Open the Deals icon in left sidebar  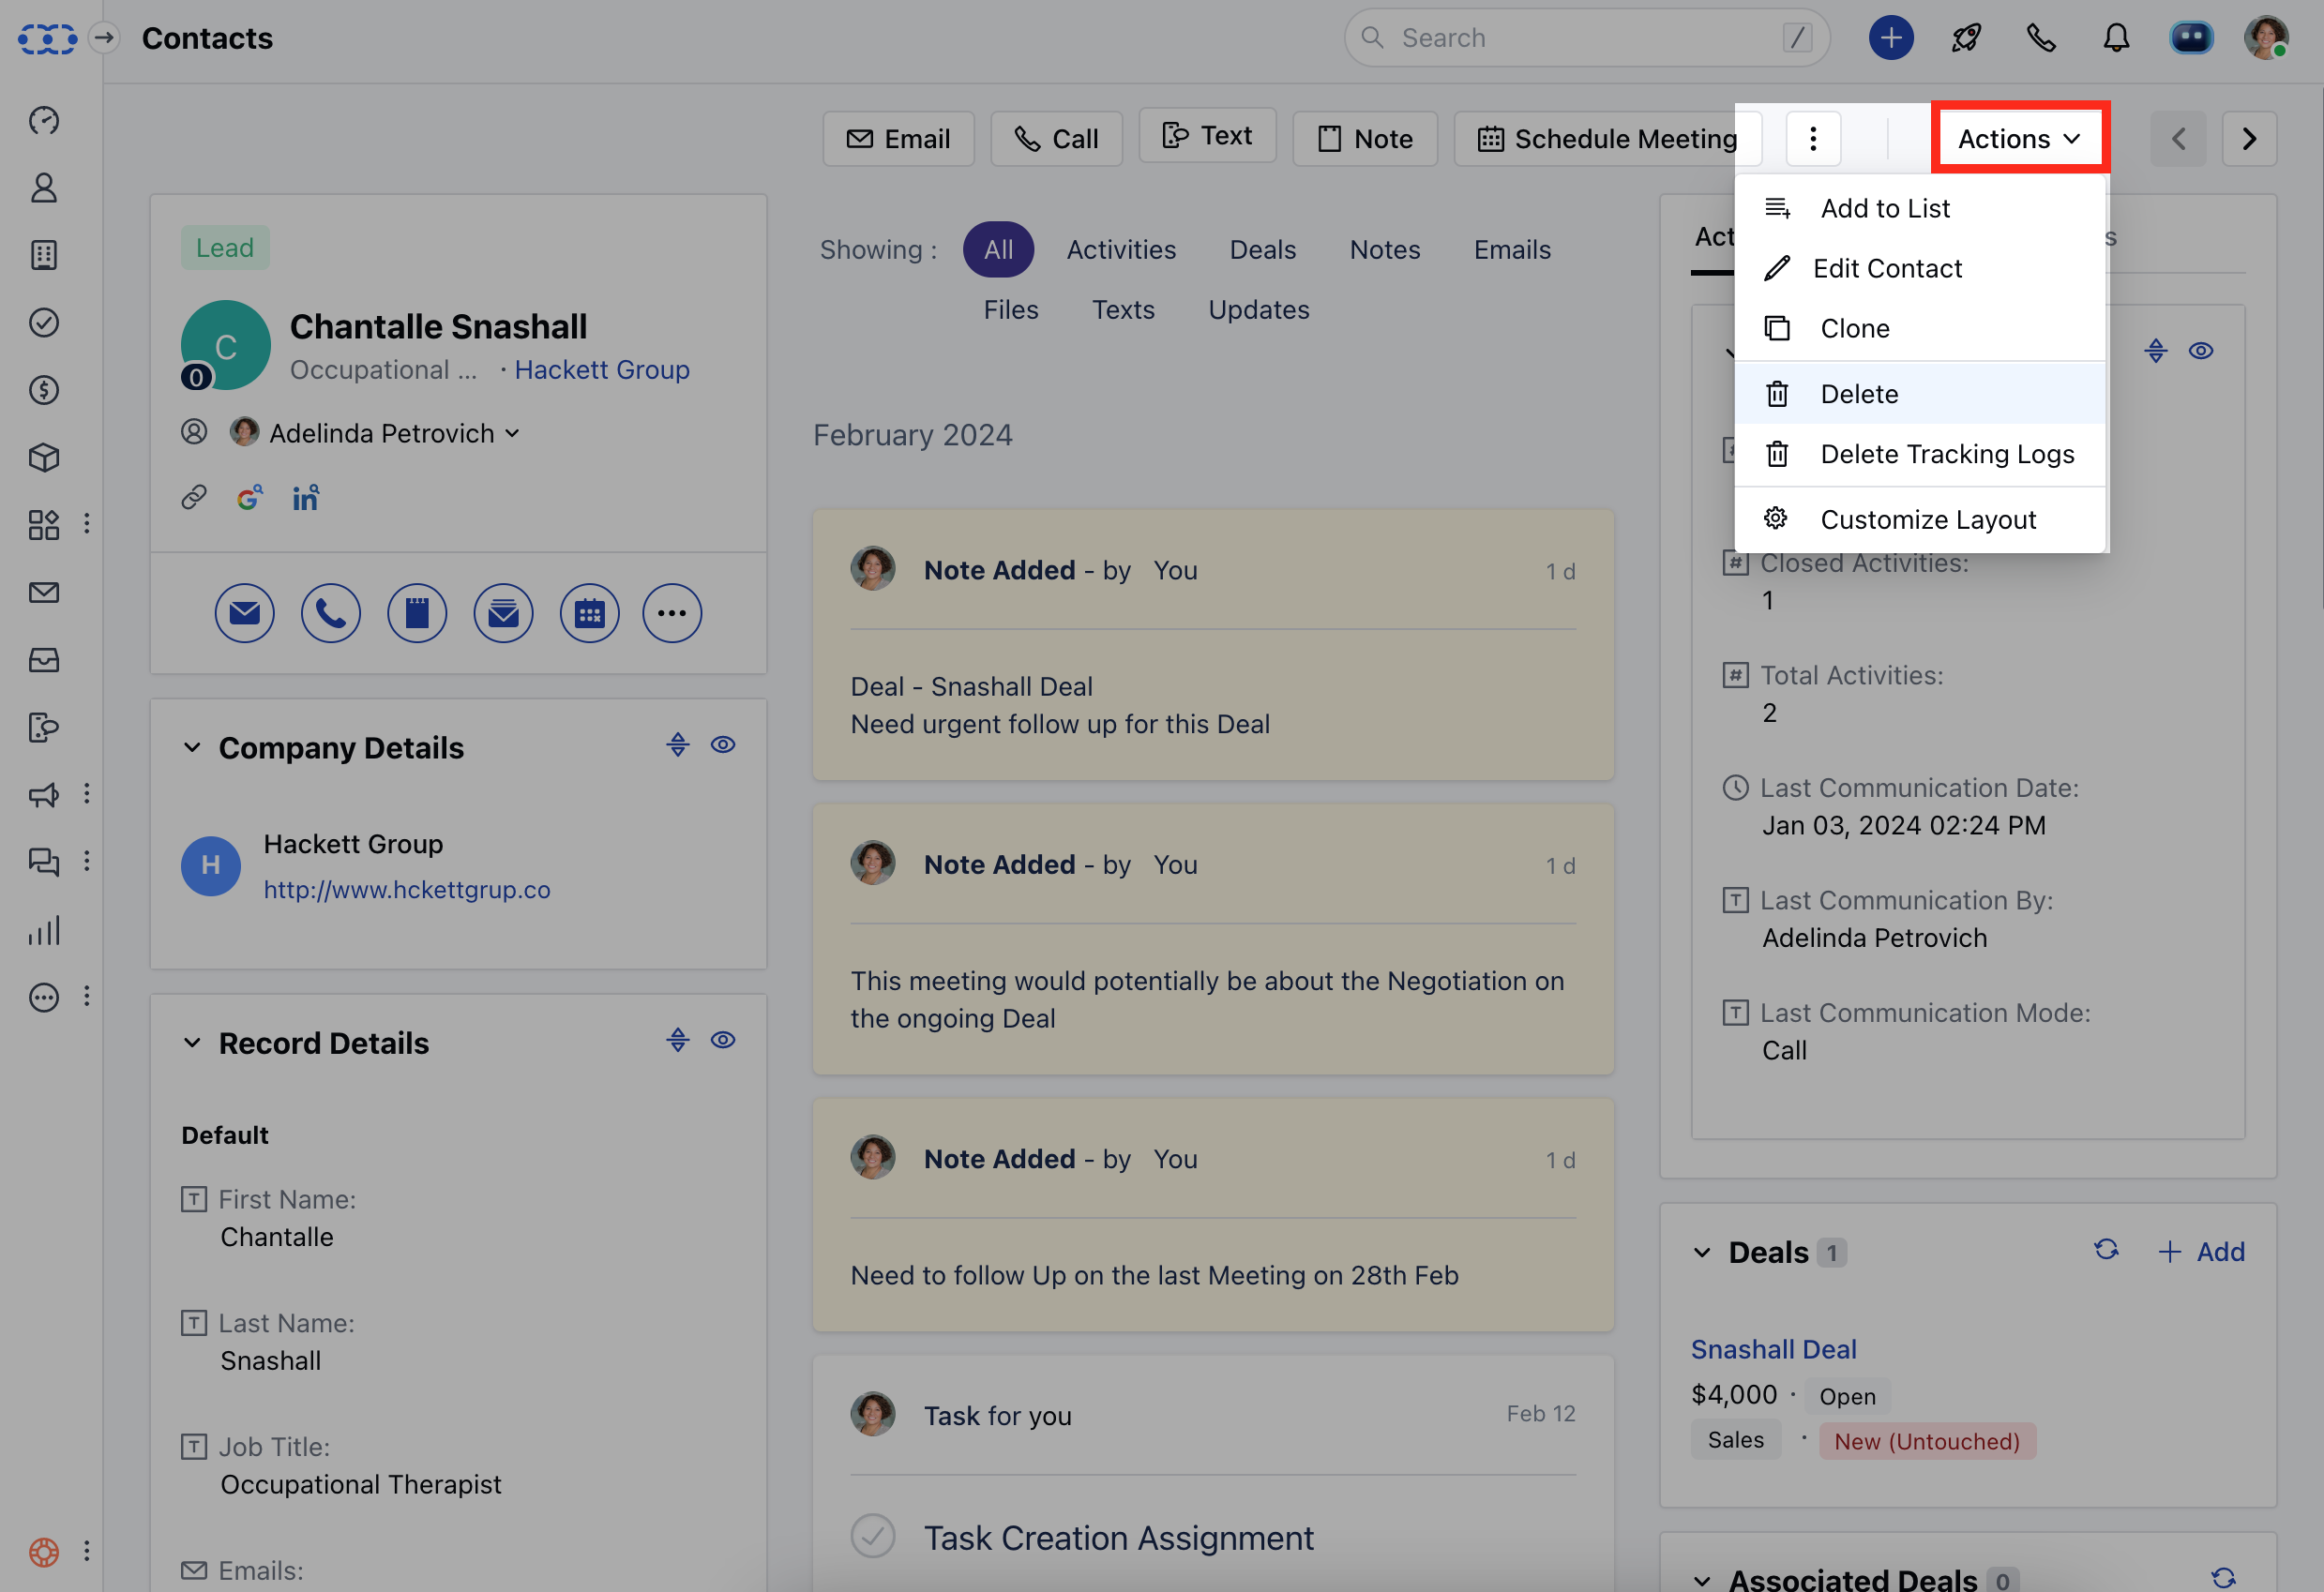coord(44,390)
